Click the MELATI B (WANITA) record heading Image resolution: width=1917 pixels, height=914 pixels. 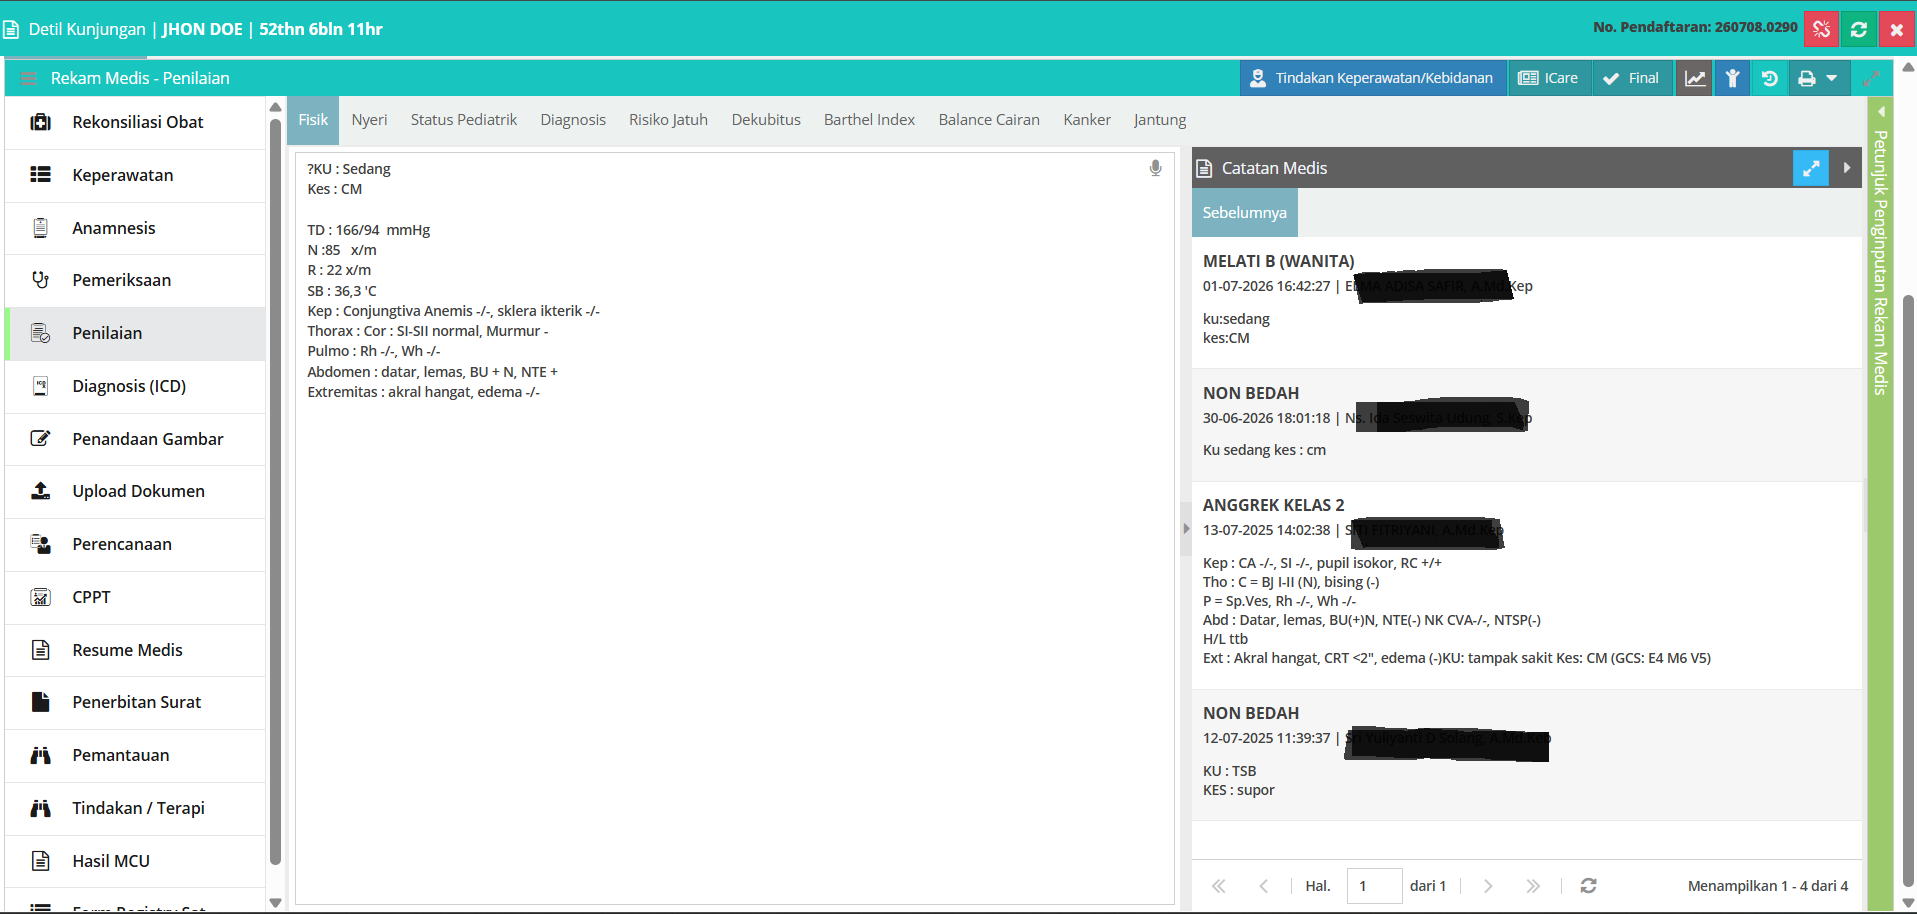(1278, 261)
